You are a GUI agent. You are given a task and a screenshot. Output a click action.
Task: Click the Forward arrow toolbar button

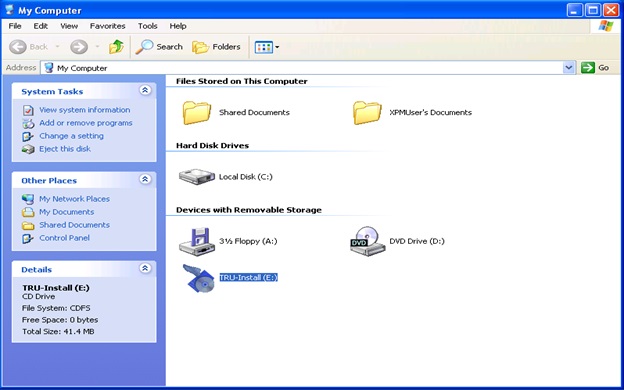pos(79,47)
